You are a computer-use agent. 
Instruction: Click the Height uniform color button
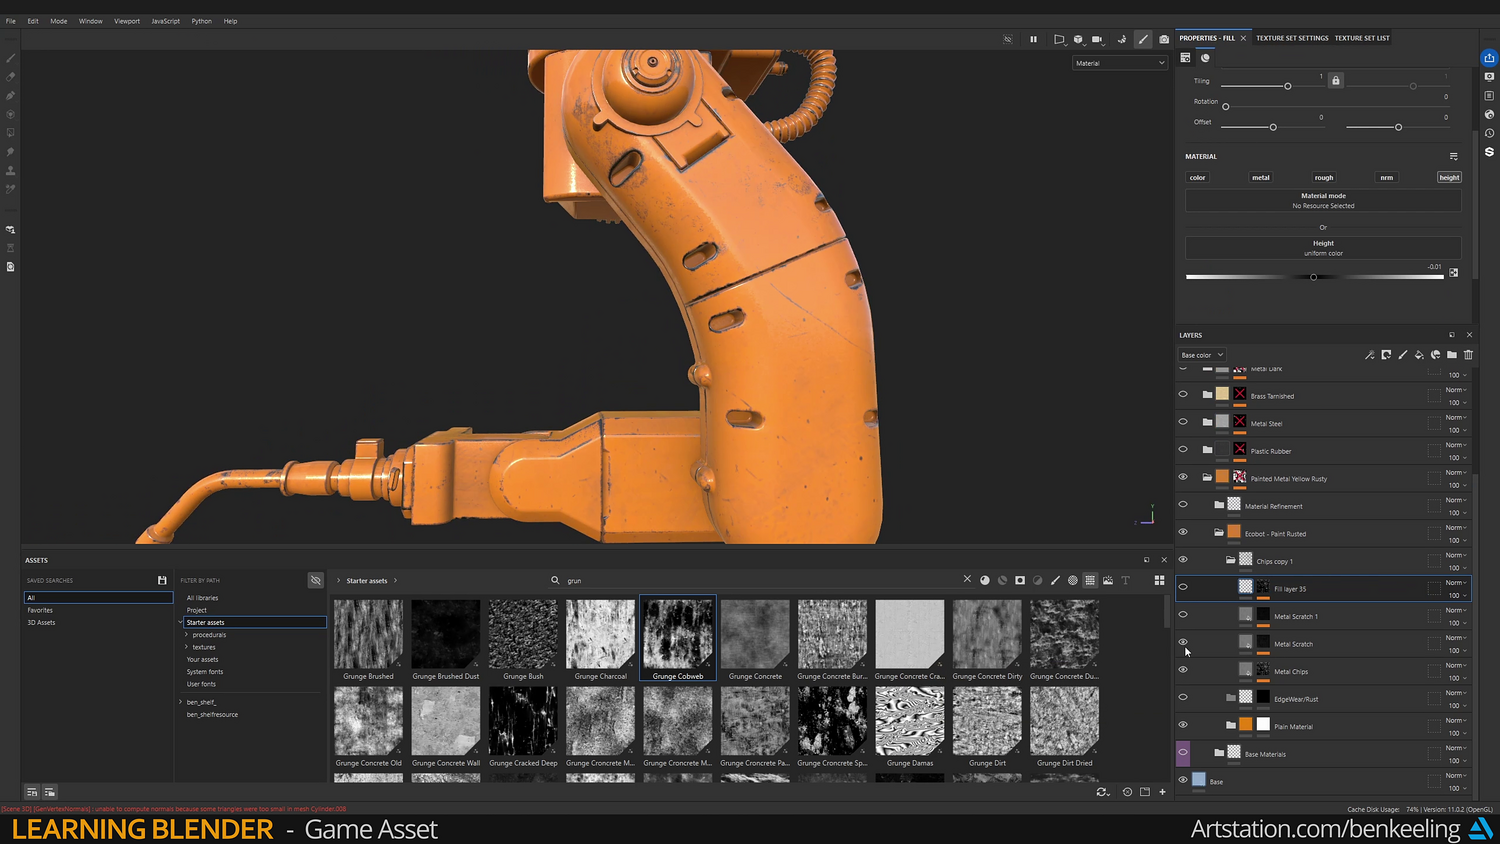click(x=1323, y=248)
